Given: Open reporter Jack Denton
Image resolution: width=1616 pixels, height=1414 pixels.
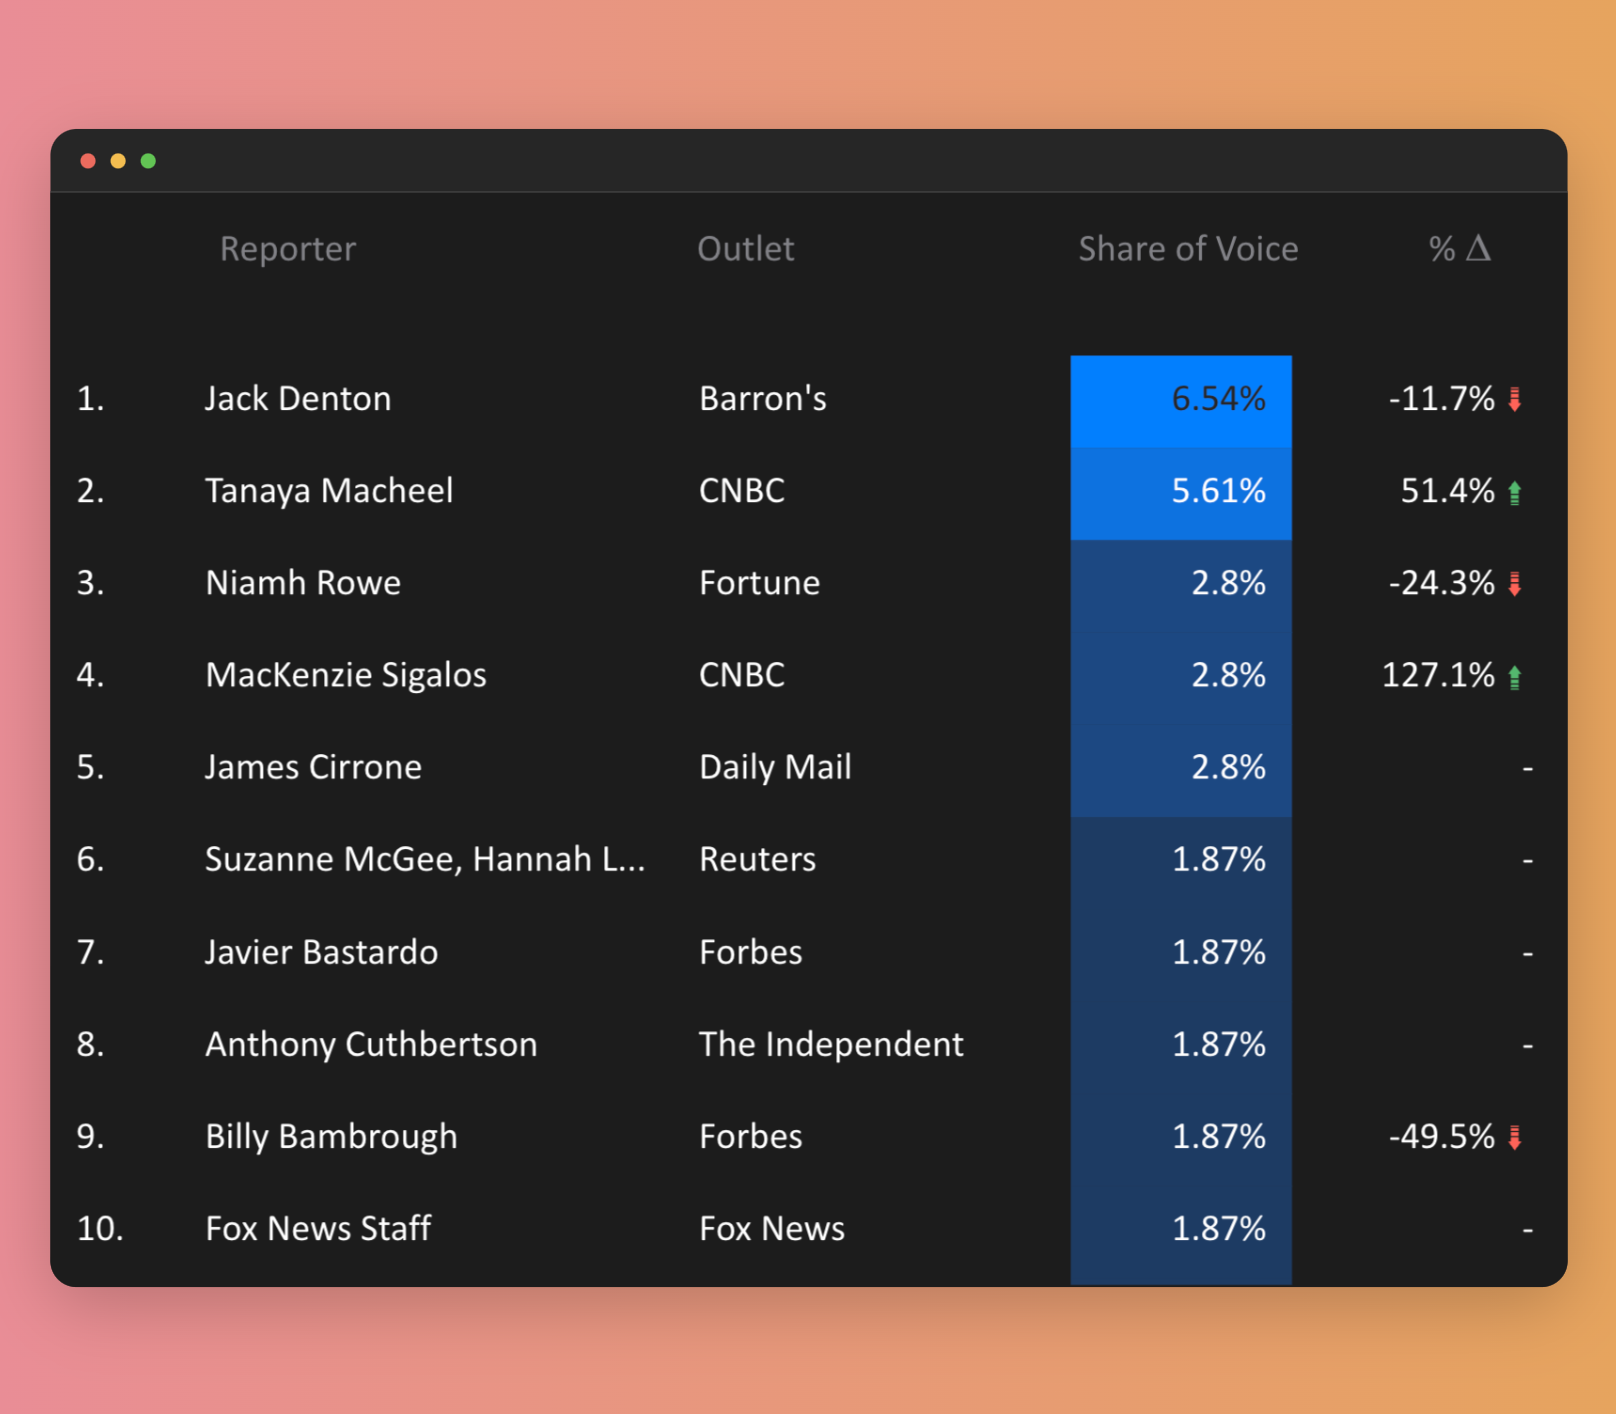Looking at the screenshot, I should 297,399.
